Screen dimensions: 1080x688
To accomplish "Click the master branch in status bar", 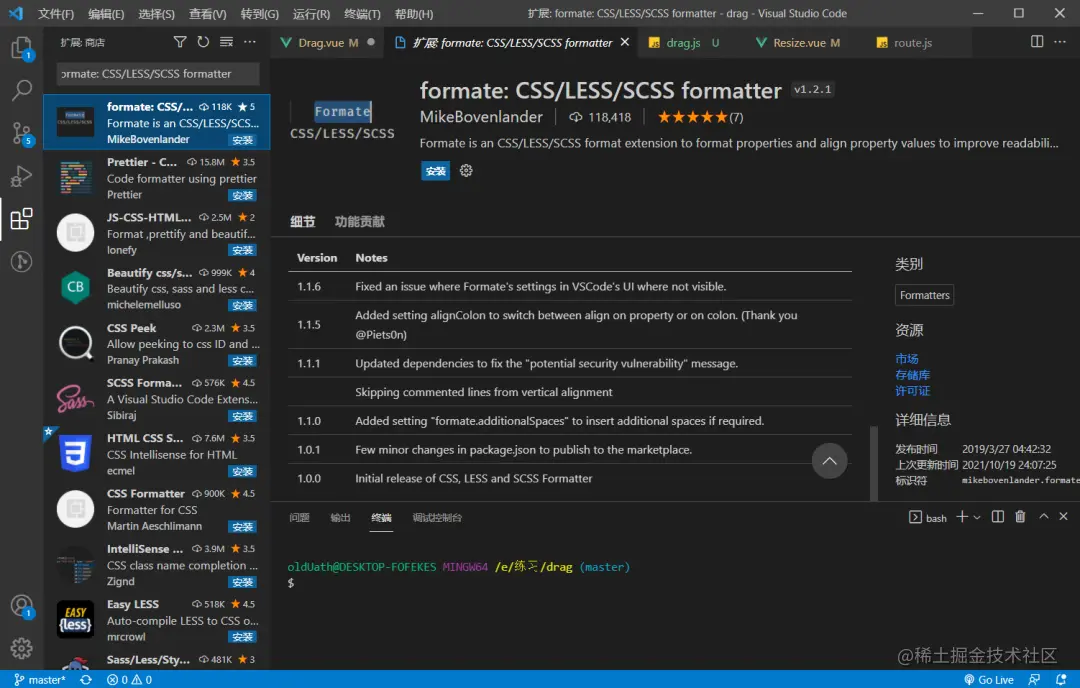I will (39, 680).
